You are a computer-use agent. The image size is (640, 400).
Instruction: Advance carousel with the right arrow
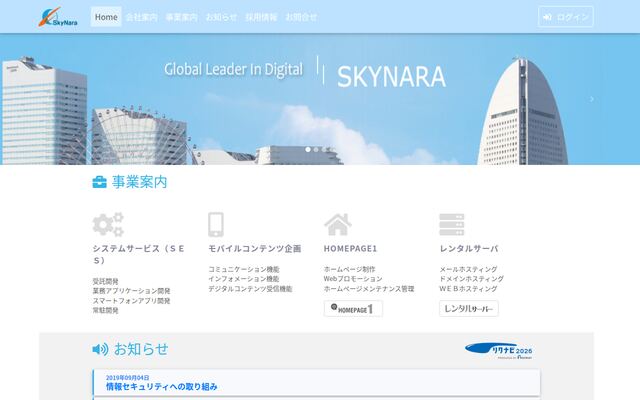coord(592,99)
